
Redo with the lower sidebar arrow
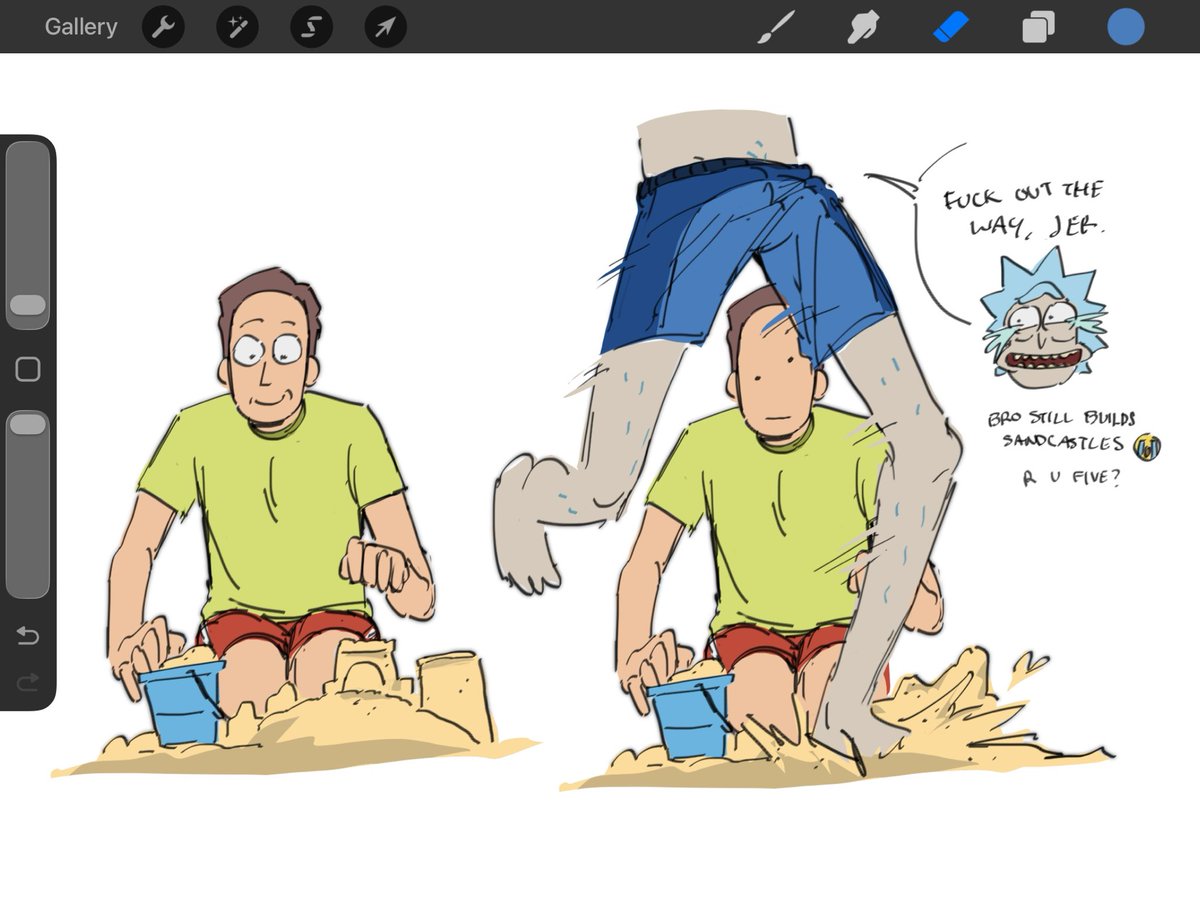28,682
